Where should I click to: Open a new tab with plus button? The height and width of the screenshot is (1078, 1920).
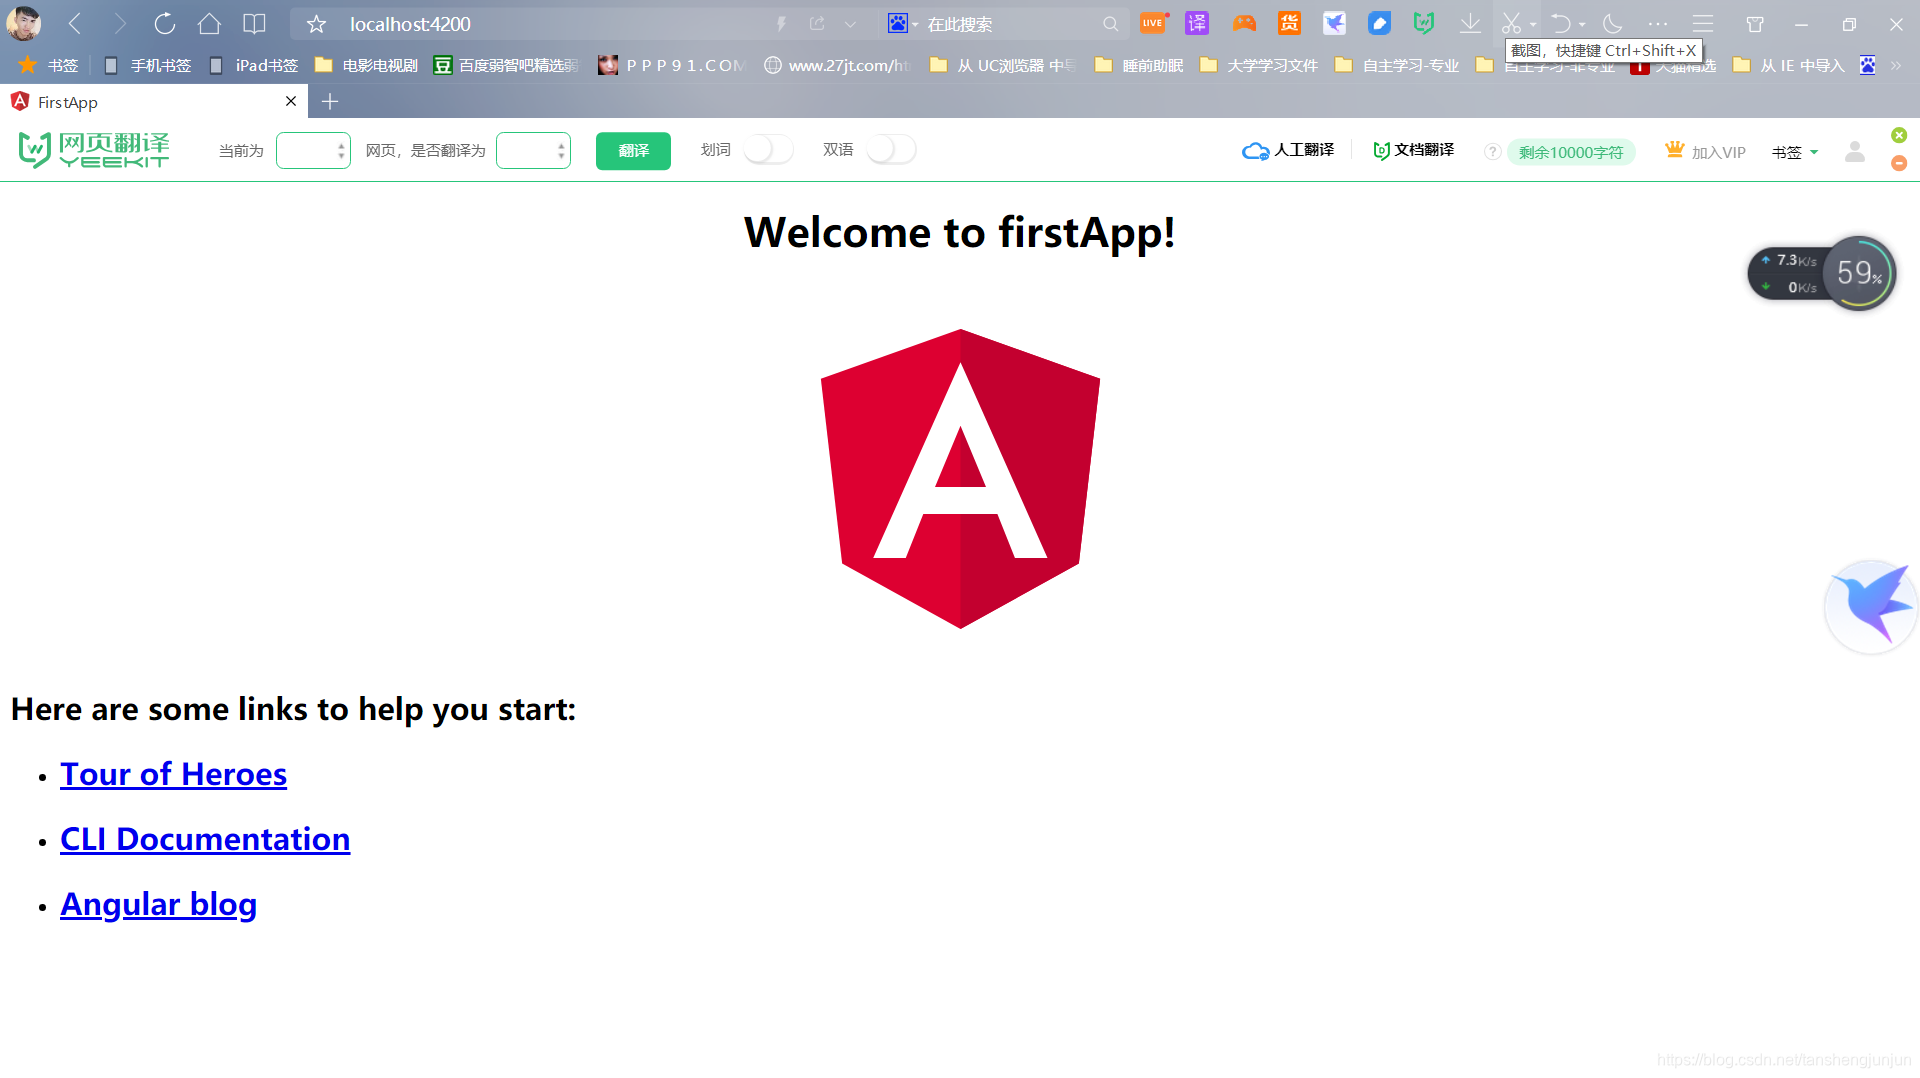330,101
